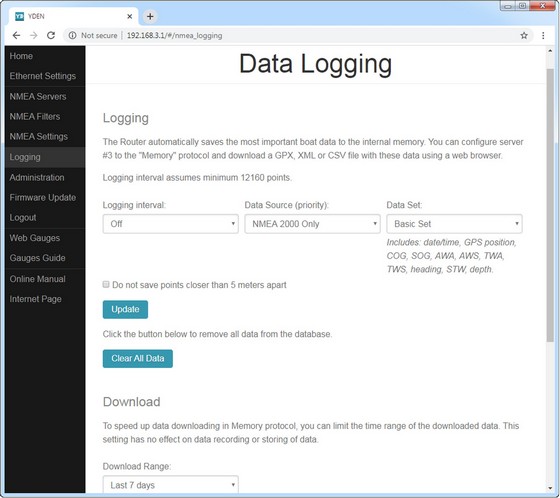Viewport: 560px width, 498px height.
Task: Open Ethernet Settings sidebar item
Action: [x=42, y=76]
